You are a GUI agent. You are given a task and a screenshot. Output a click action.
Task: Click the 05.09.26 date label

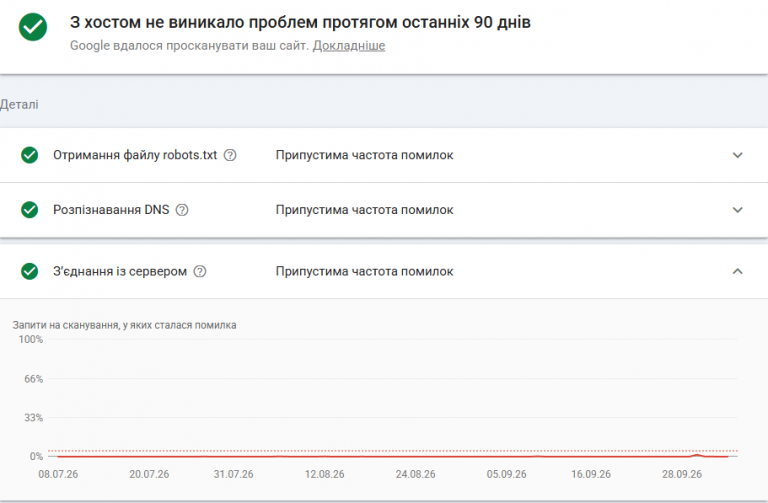click(506, 475)
